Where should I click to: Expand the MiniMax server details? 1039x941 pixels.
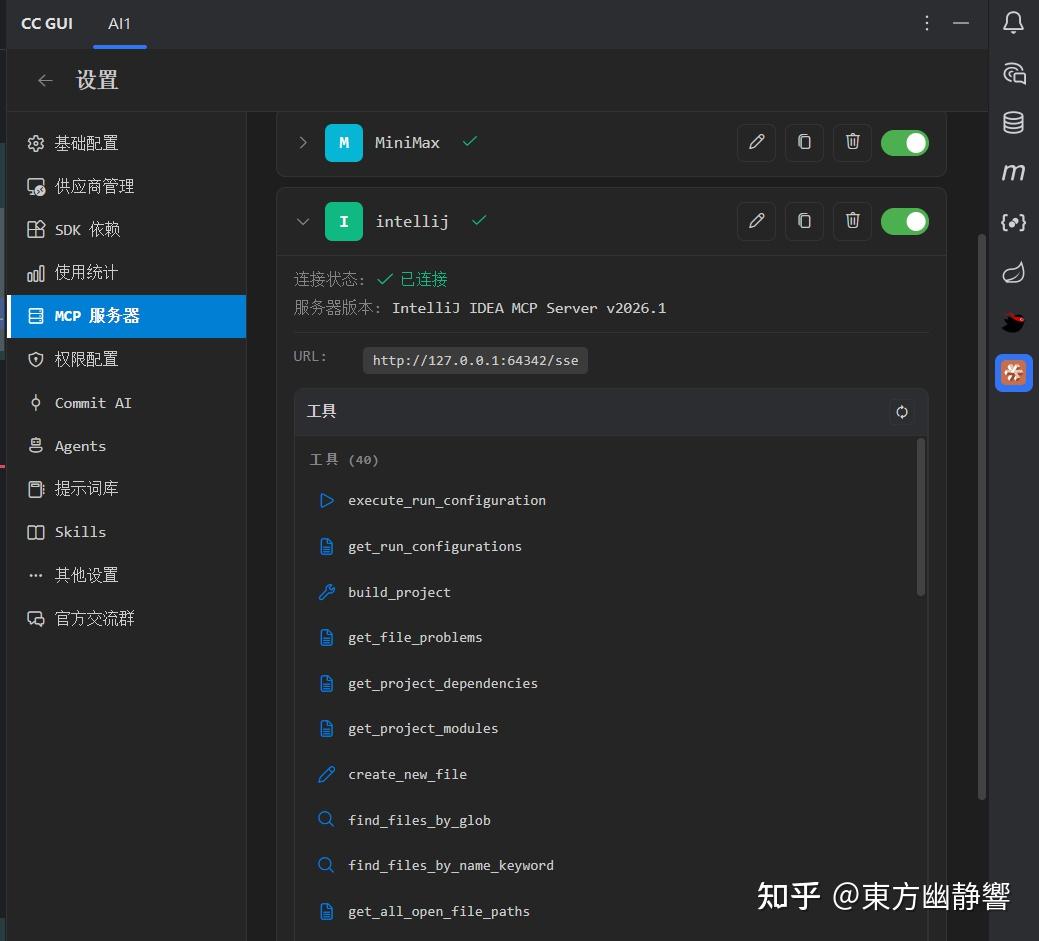tap(303, 142)
